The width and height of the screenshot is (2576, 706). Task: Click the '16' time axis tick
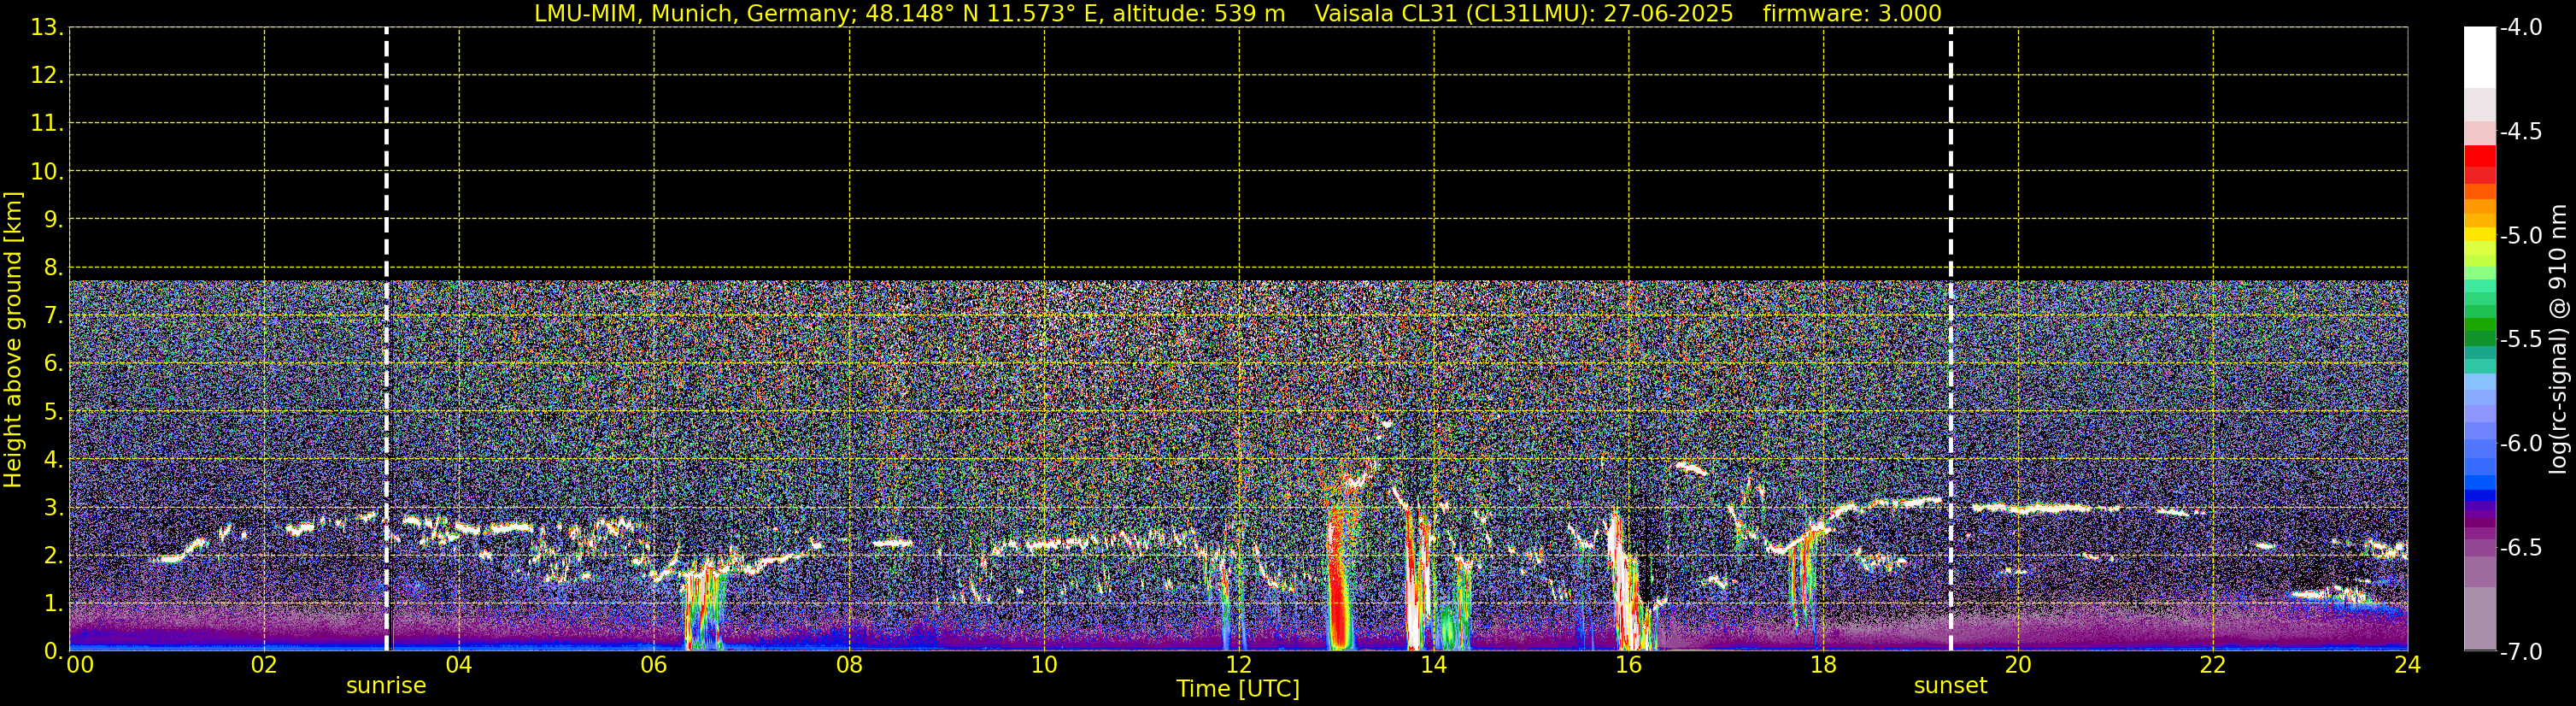coord(1628,665)
